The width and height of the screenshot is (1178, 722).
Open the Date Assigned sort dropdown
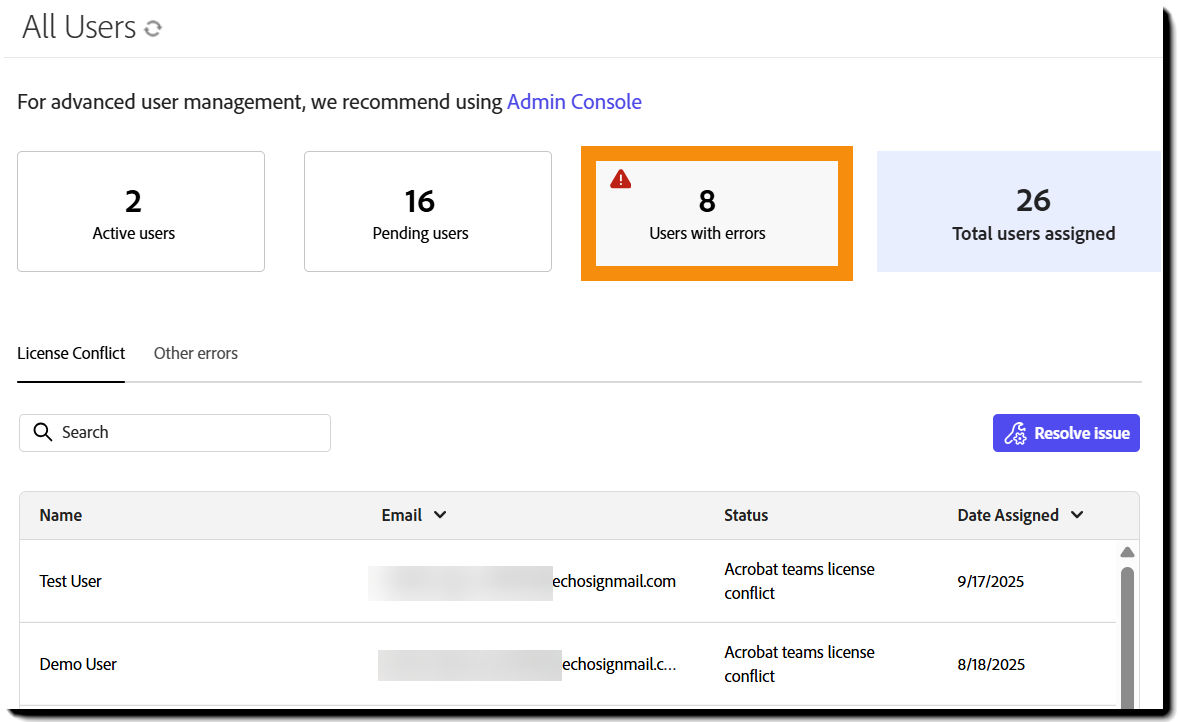point(1077,515)
